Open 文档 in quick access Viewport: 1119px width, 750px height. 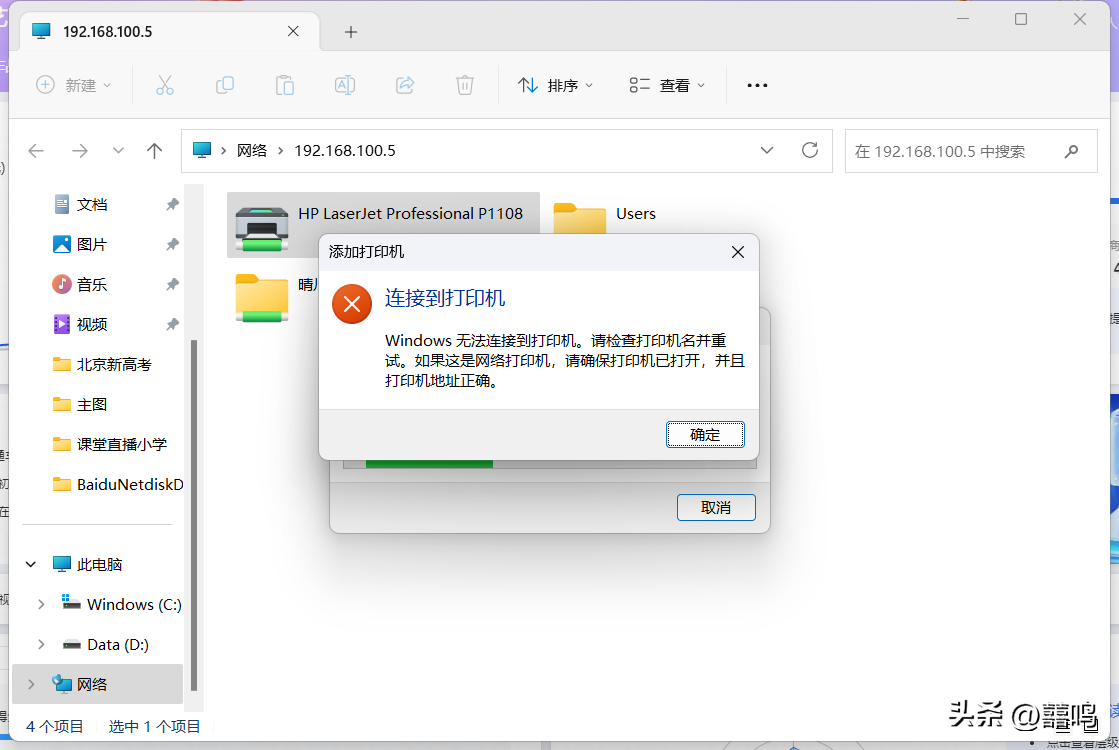click(91, 205)
